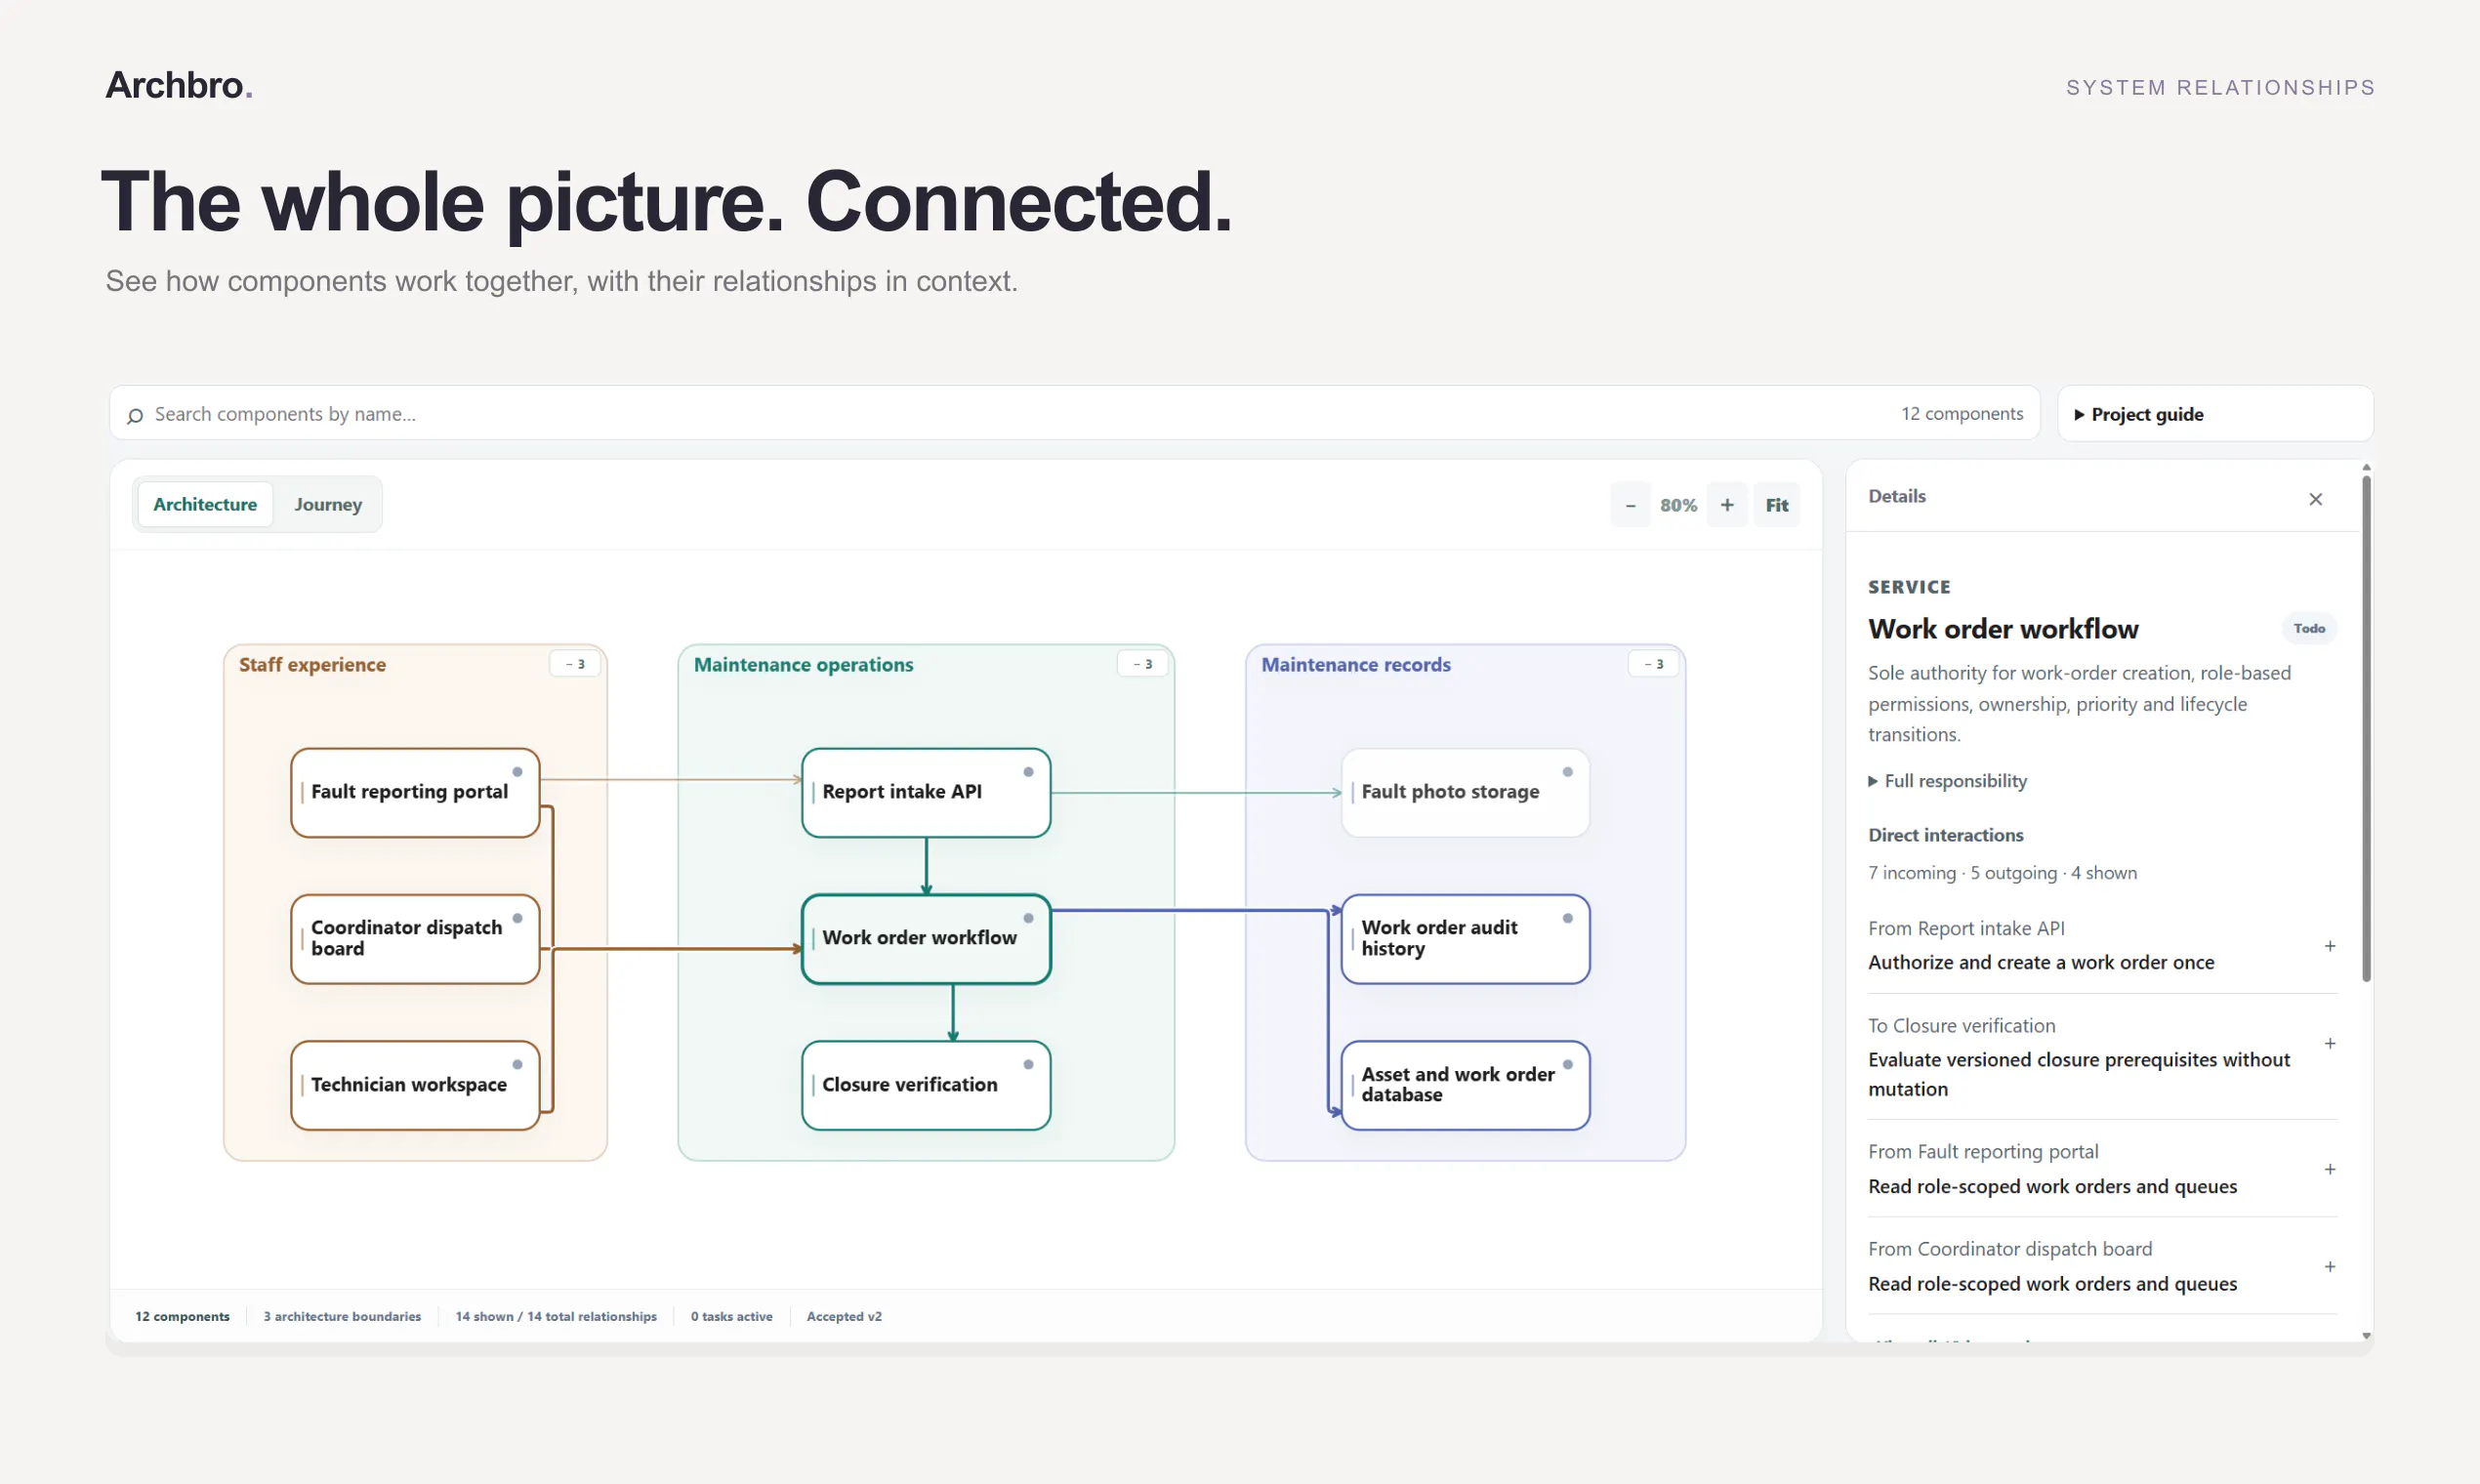Collapse the Maintenance records boundary
Screen dimensions: 2480x1484
click(1653, 664)
